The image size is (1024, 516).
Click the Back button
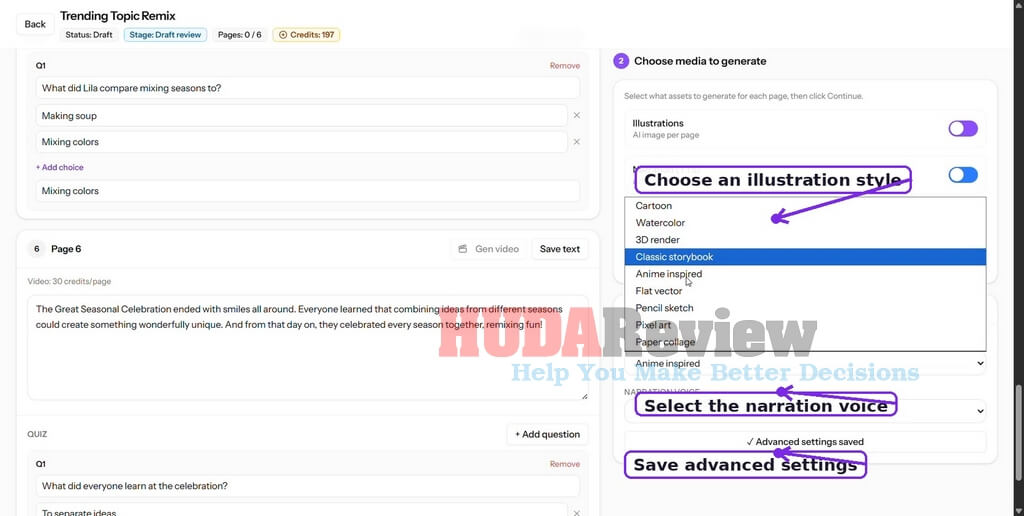point(35,24)
